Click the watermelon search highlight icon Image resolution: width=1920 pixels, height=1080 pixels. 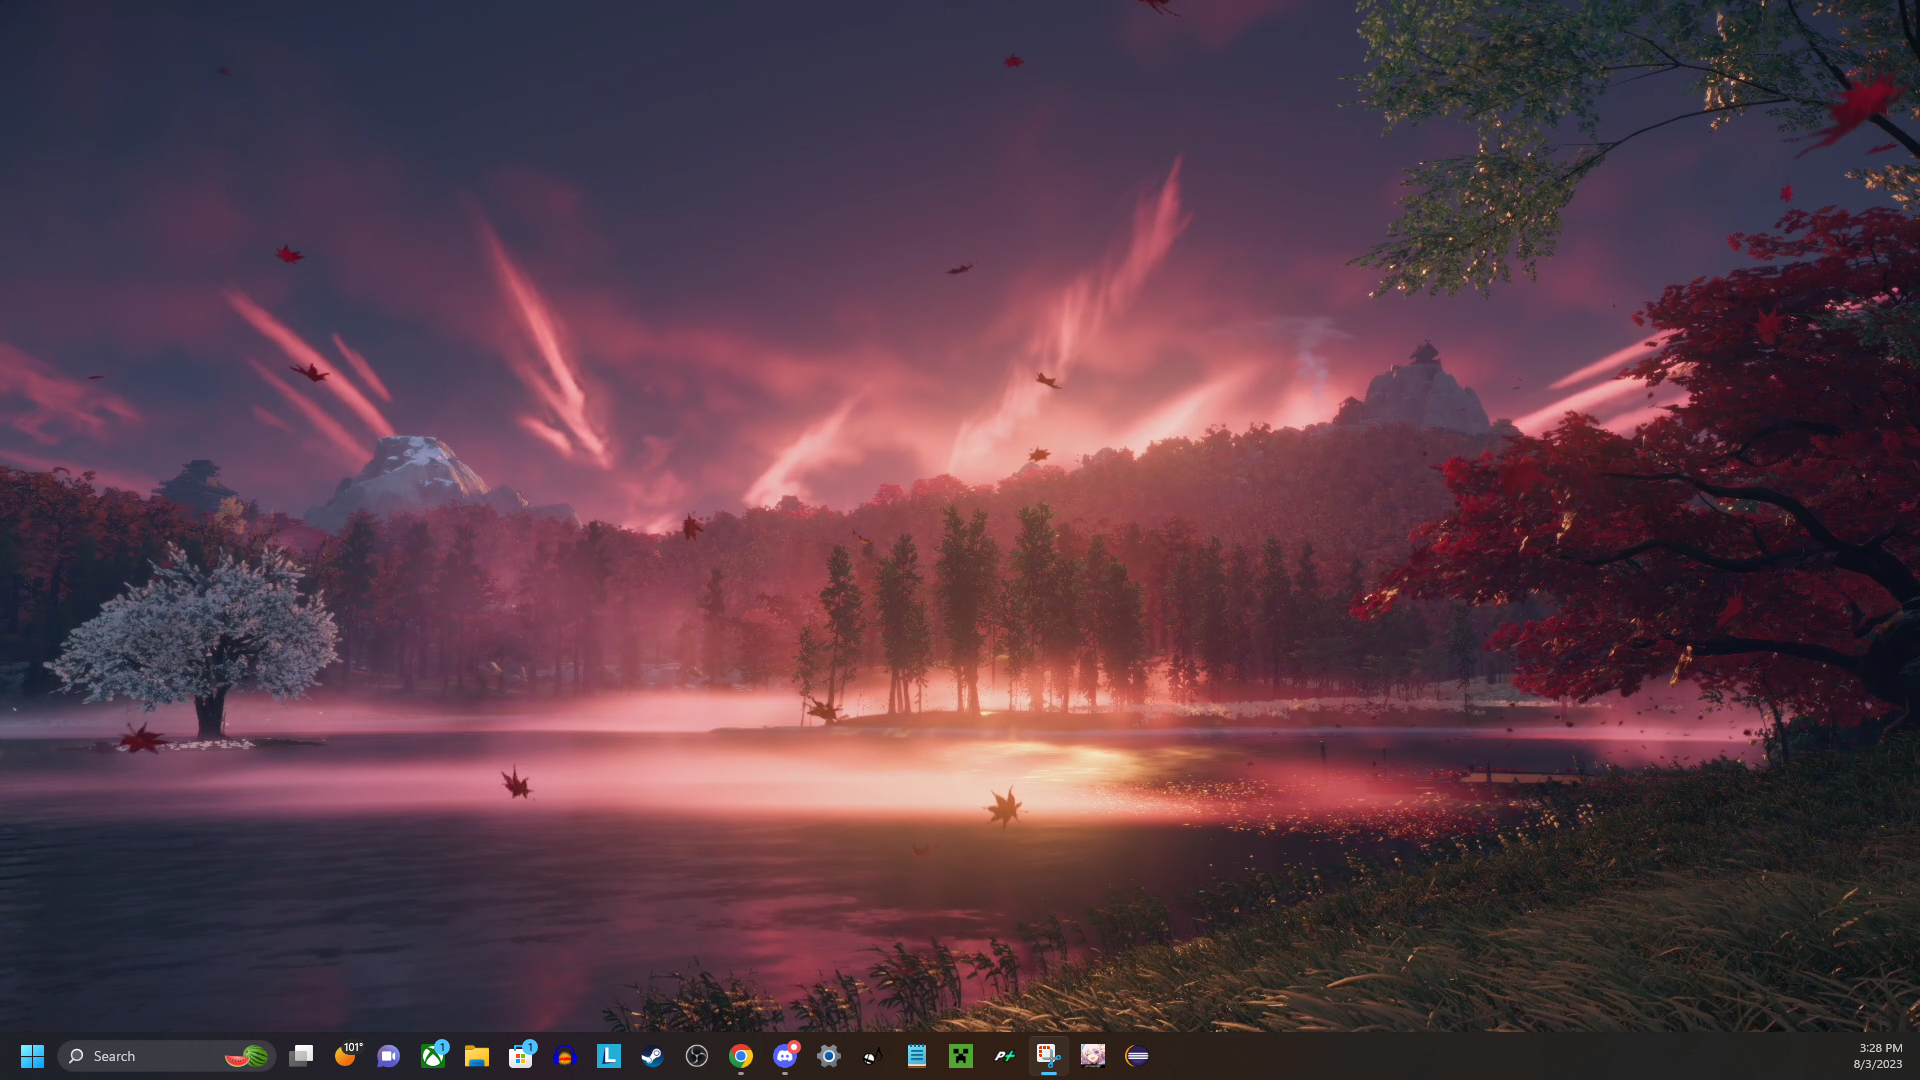pyautogui.click(x=246, y=1056)
